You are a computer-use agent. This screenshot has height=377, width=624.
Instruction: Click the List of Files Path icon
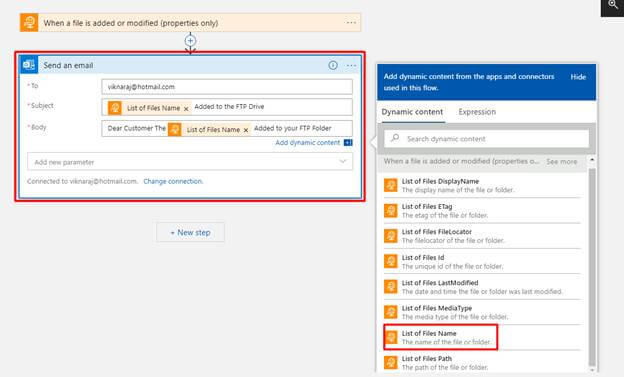point(391,363)
